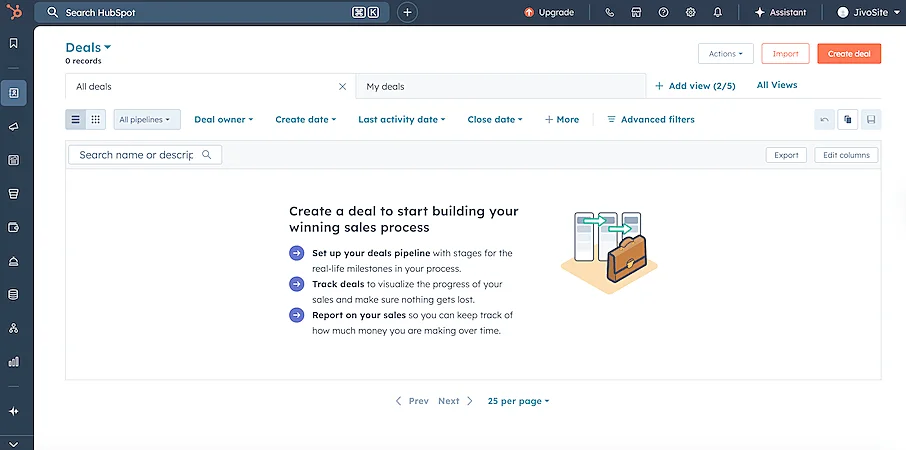Open the settings gear icon
Image resolution: width=906 pixels, height=450 pixels.
click(690, 12)
